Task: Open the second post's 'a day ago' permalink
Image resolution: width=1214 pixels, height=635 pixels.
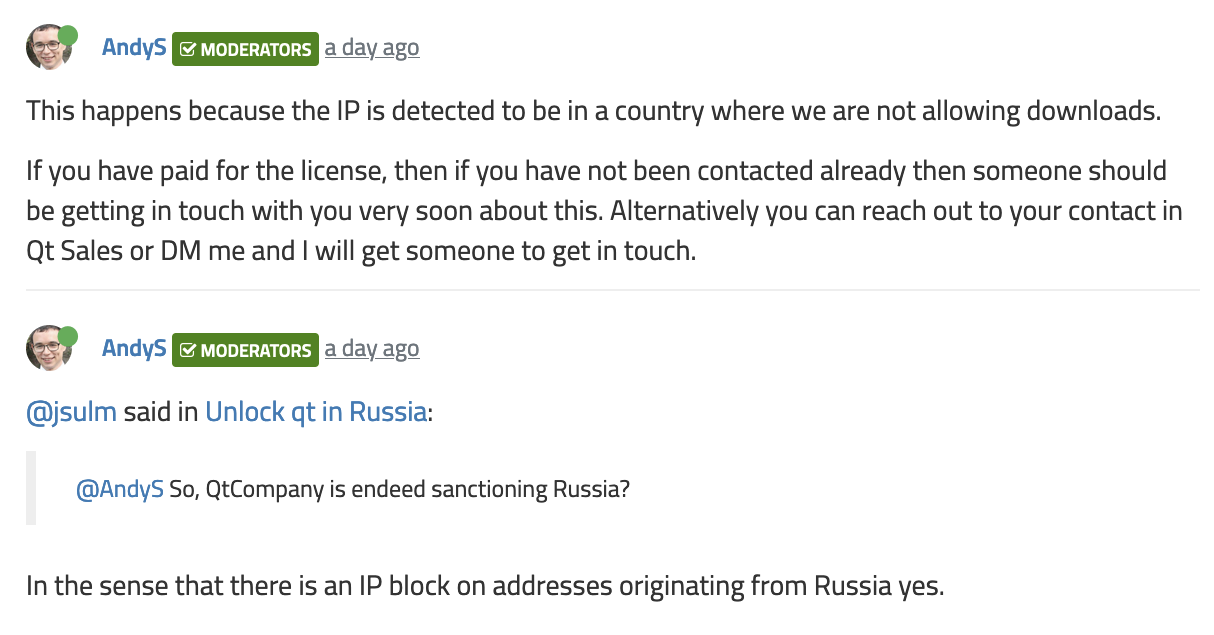Action: click(x=372, y=349)
